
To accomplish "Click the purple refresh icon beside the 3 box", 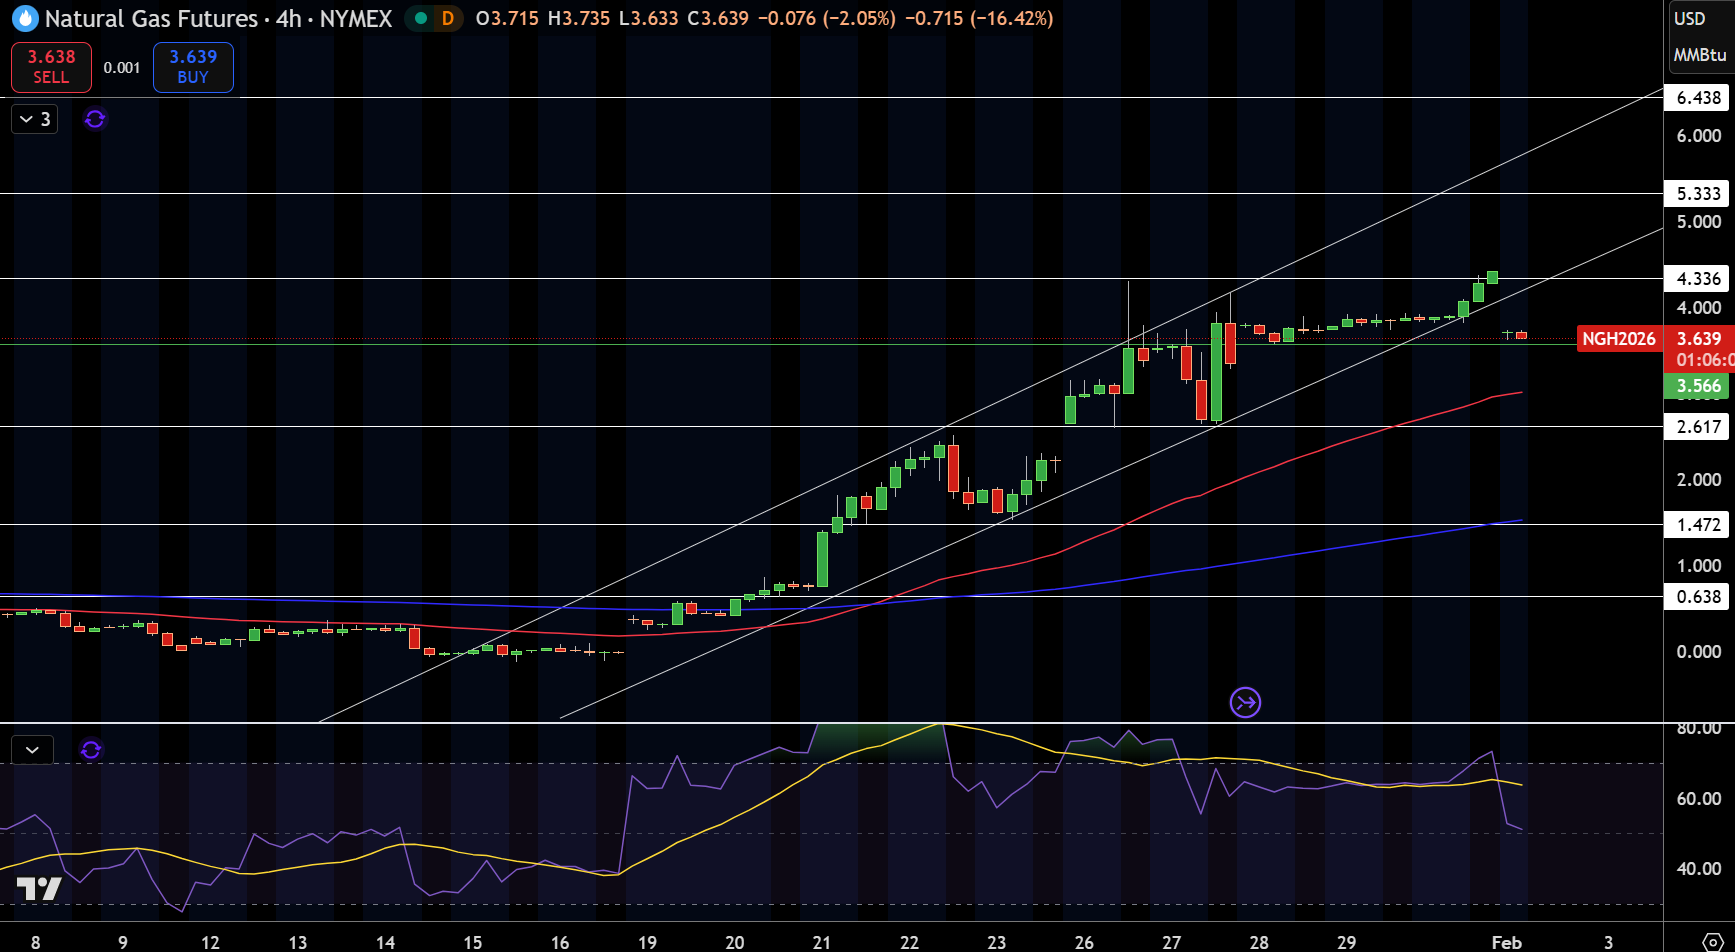I will [95, 119].
